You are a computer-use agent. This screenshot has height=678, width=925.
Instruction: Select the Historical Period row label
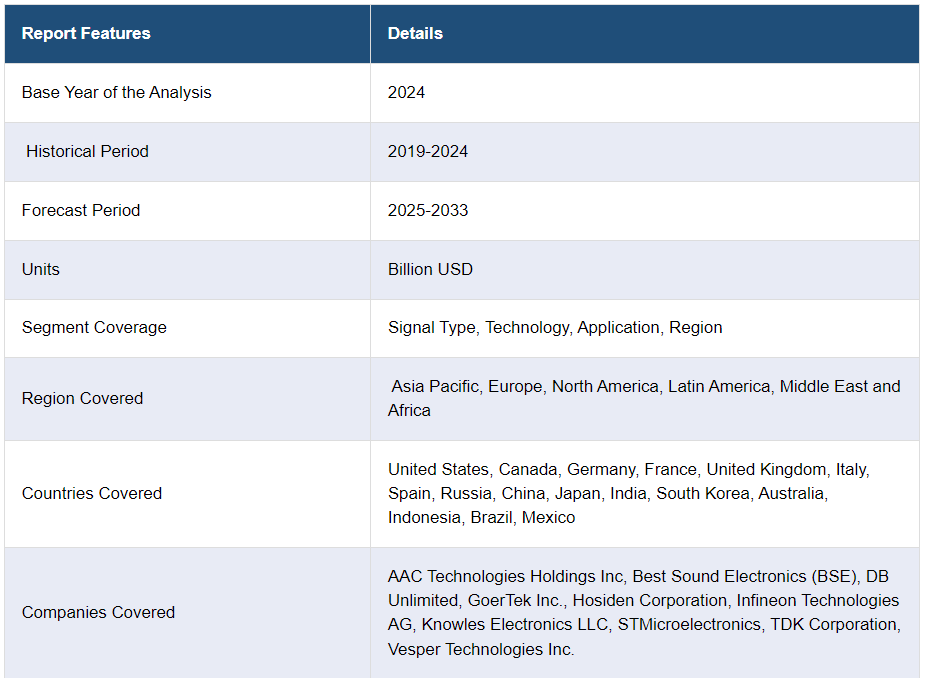(87, 151)
